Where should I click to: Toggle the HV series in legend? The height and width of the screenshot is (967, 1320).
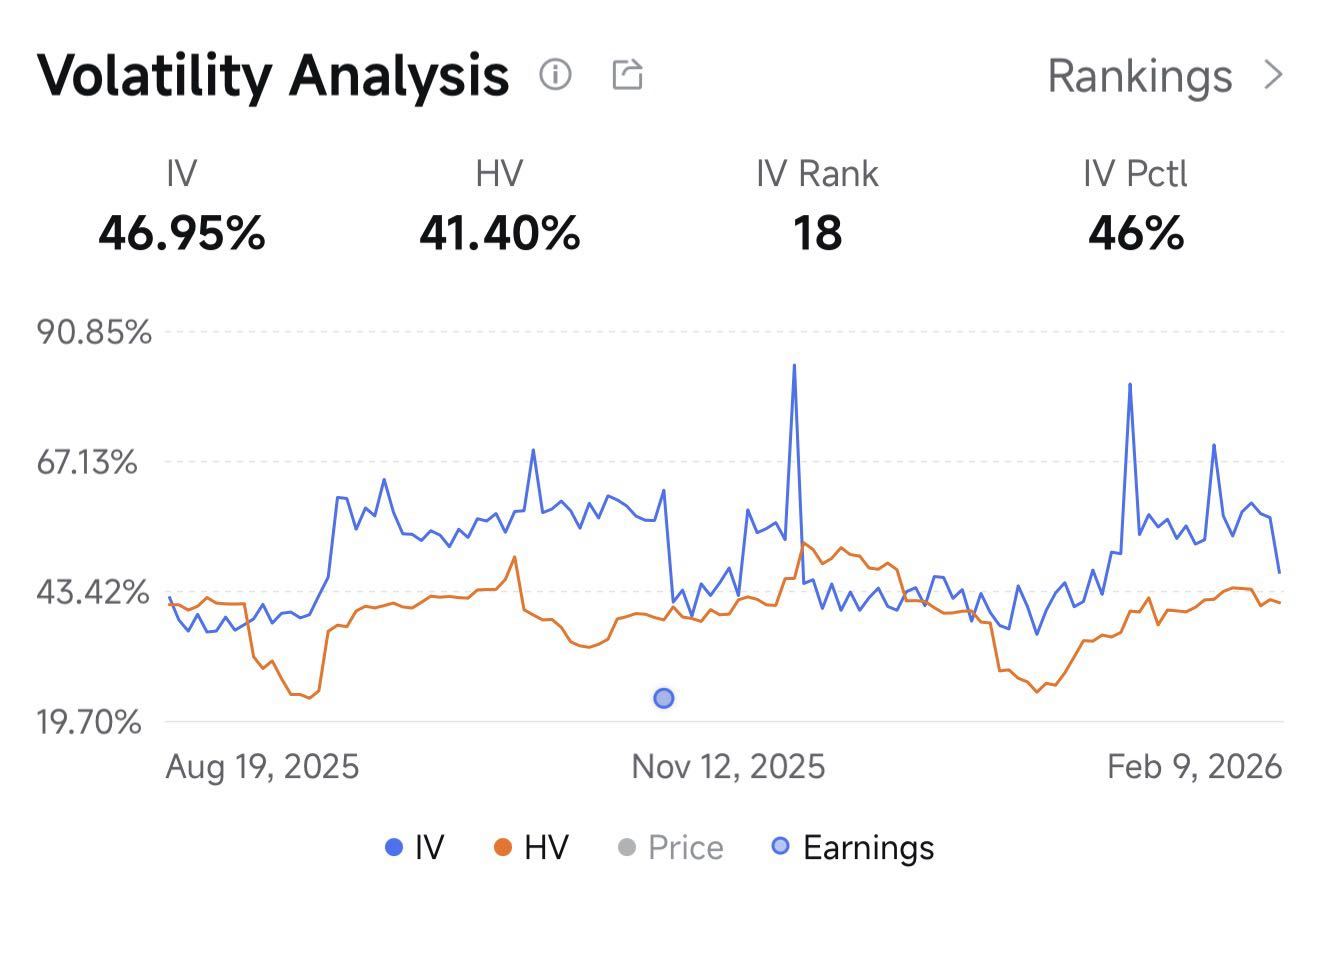click(531, 848)
